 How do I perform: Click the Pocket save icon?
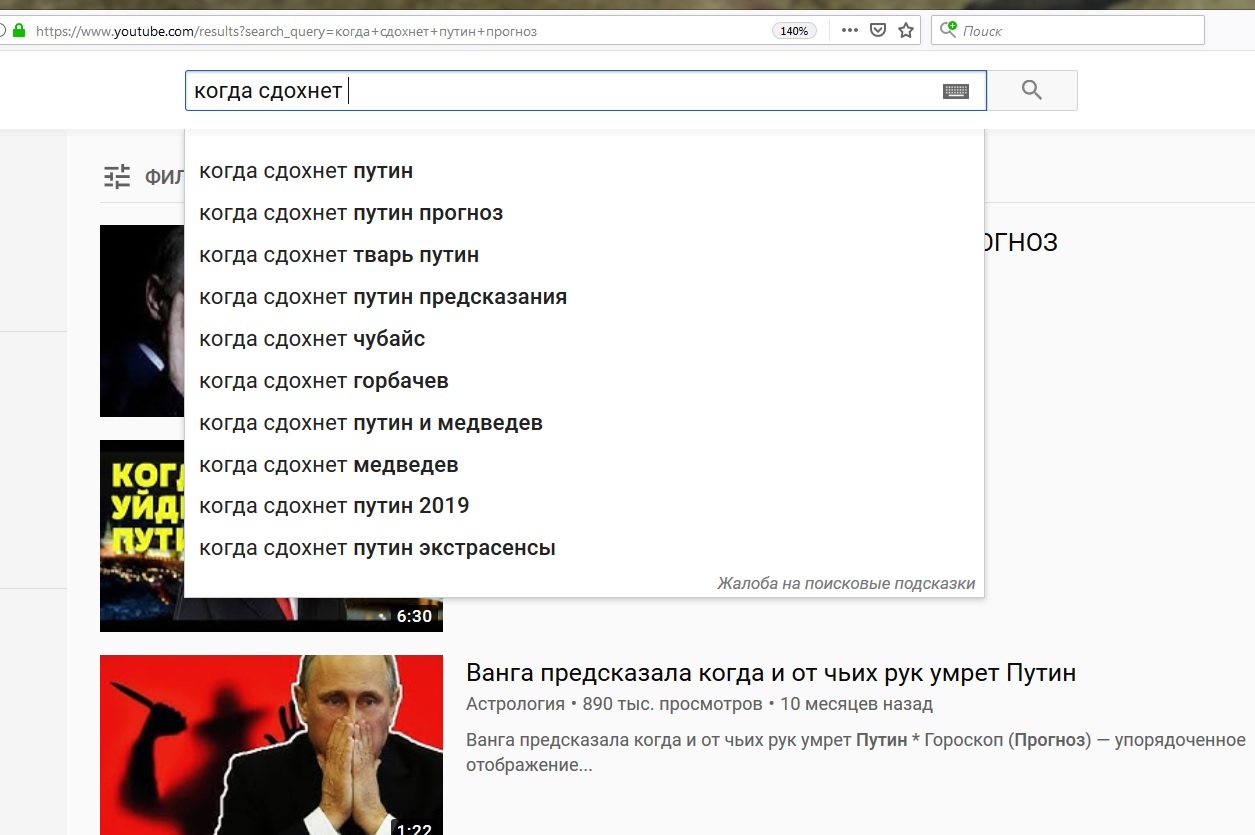[877, 31]
